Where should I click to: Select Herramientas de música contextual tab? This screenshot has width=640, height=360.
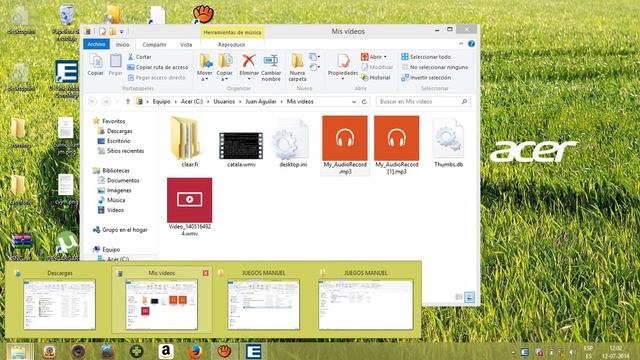coord(232,32)
